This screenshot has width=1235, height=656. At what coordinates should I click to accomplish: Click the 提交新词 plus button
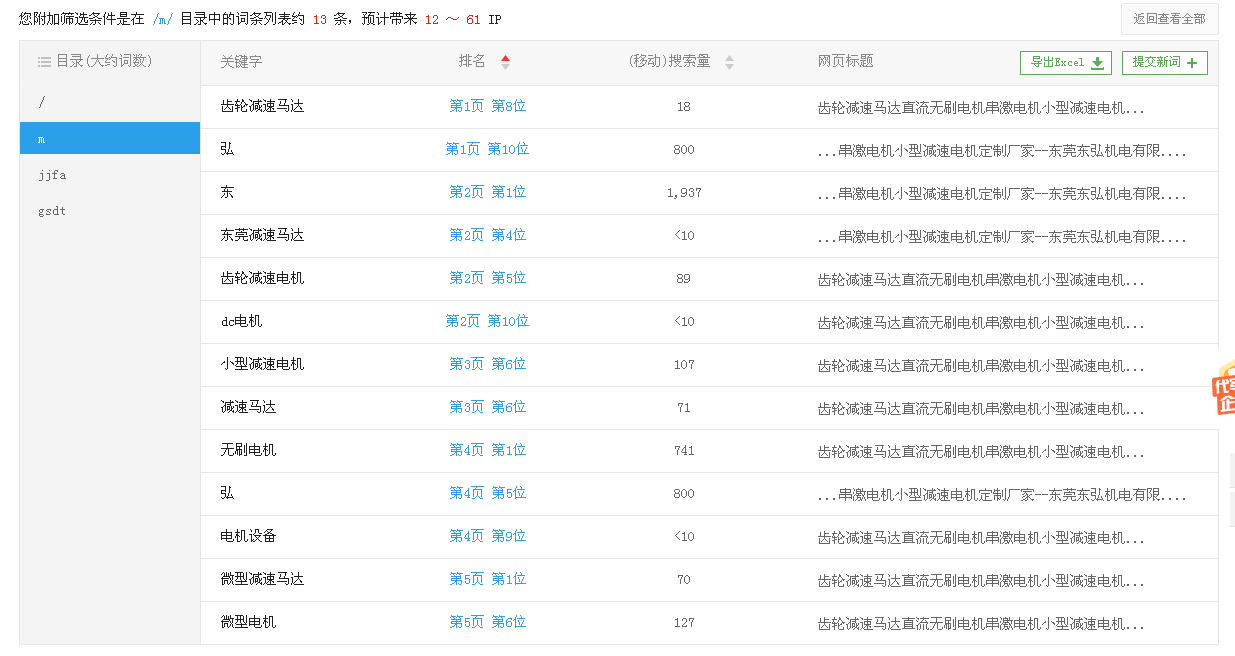pyautogui.click(x=1164, y=63)
